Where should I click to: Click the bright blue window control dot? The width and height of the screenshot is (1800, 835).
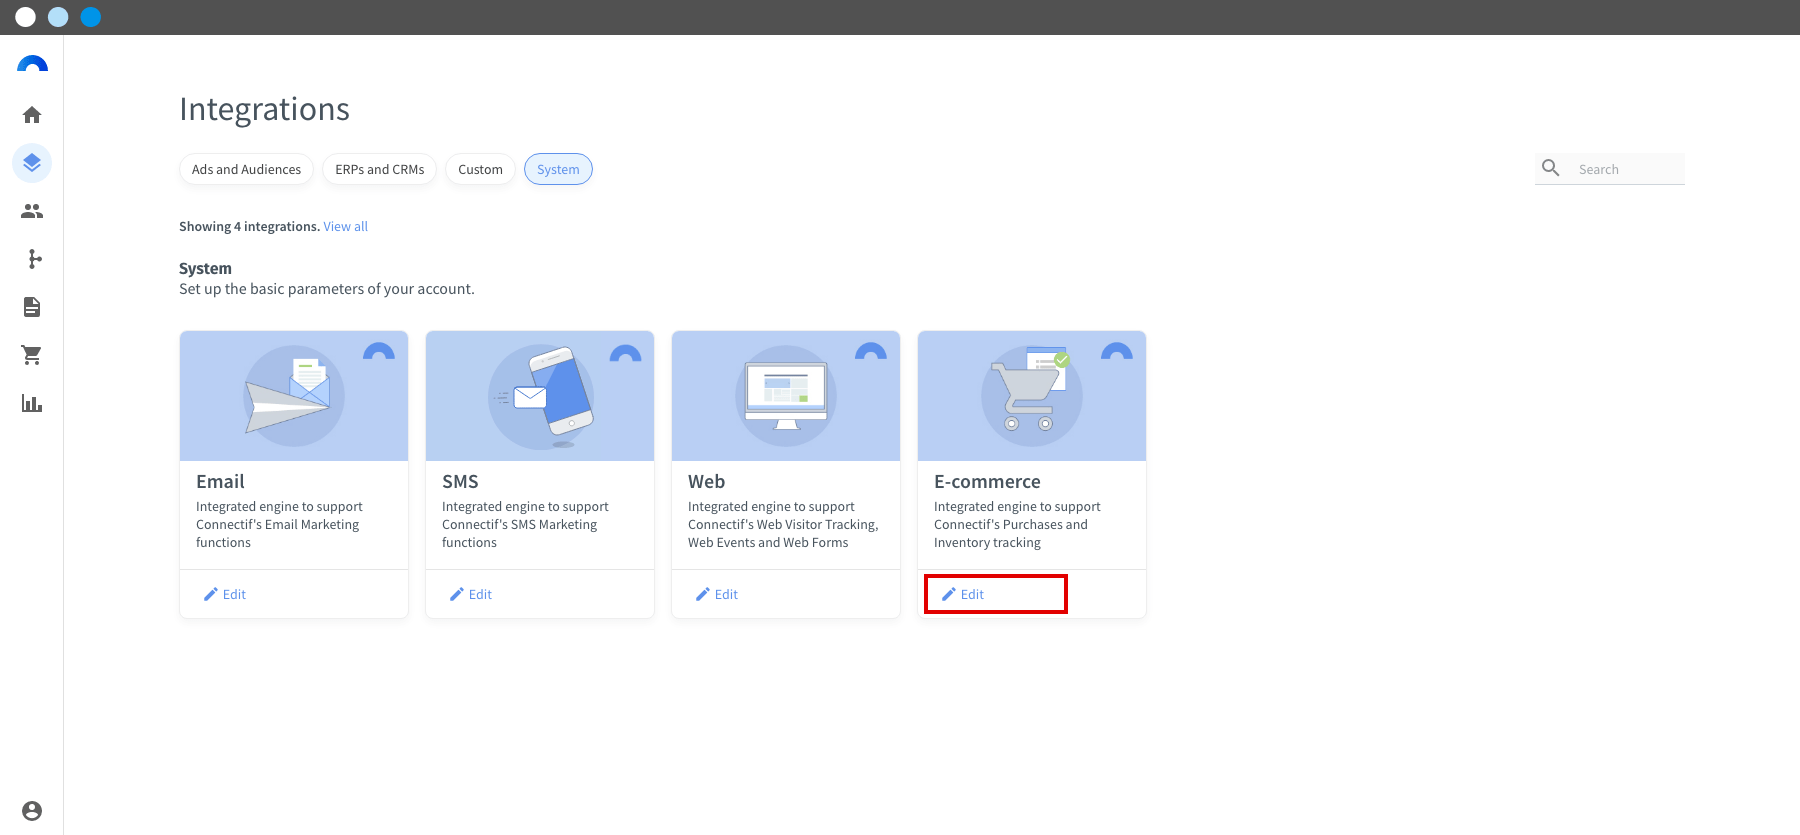point(91,17)
